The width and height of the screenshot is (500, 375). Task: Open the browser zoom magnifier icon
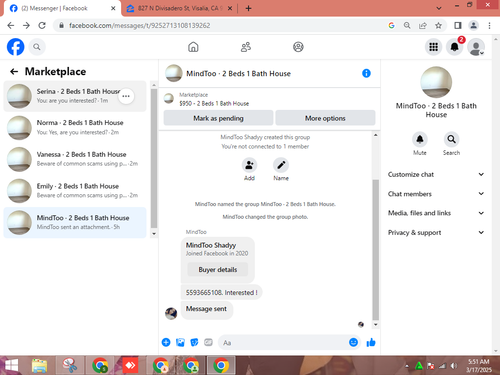(407, 25)
